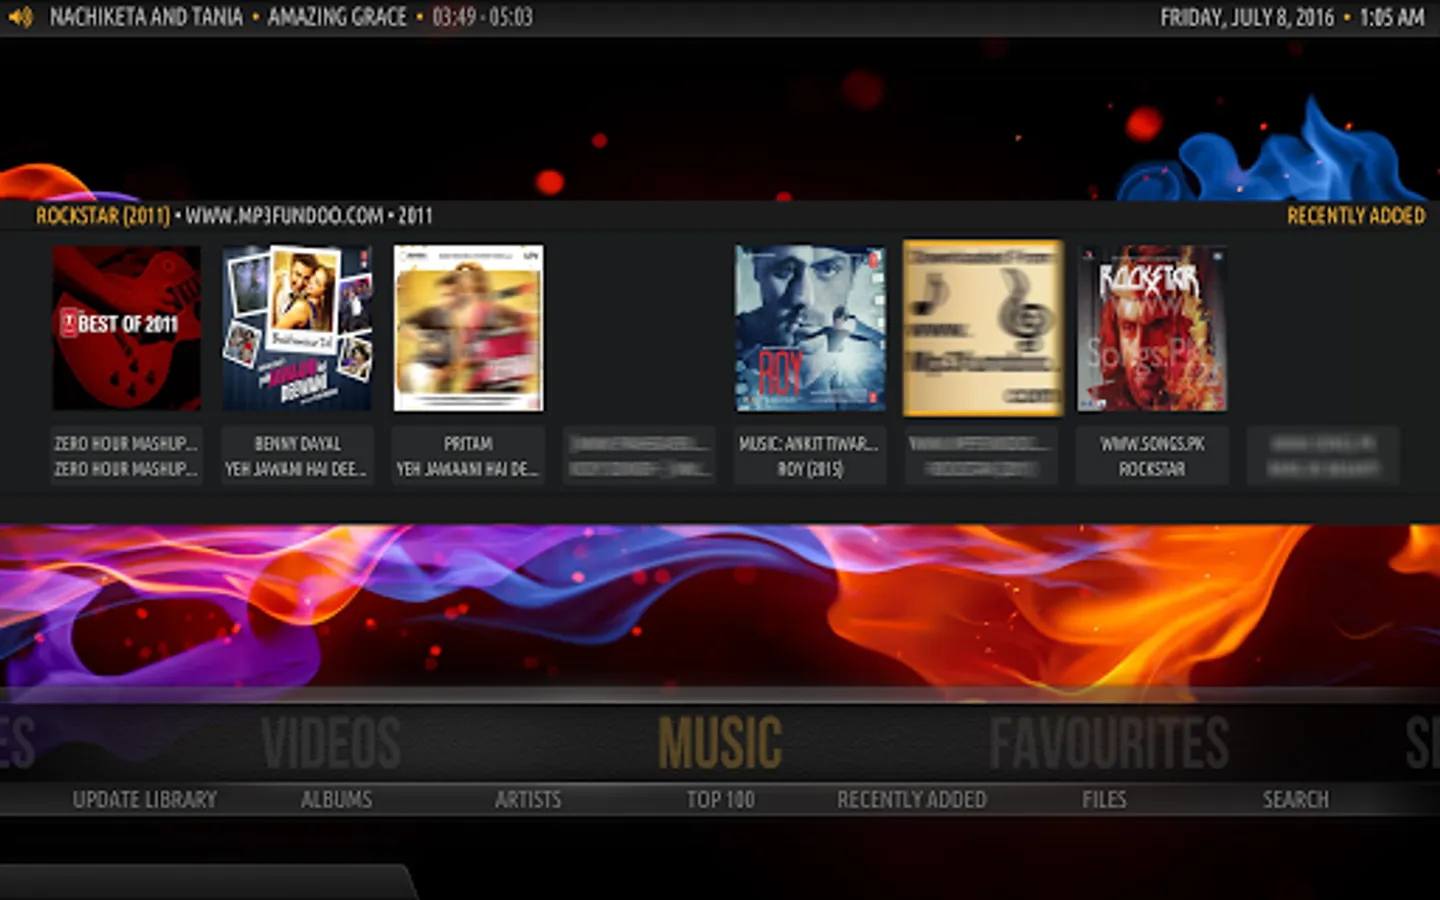Click the date Friday, July 8, 2016
The height and width of the screenshot is (900, 1440).
point(1247,17)
